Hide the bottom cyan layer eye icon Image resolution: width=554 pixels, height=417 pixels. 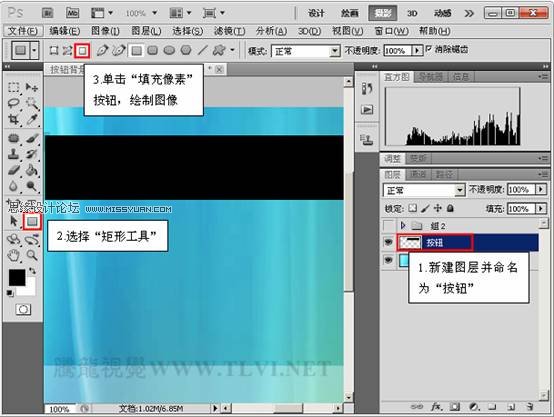(388, 260)
